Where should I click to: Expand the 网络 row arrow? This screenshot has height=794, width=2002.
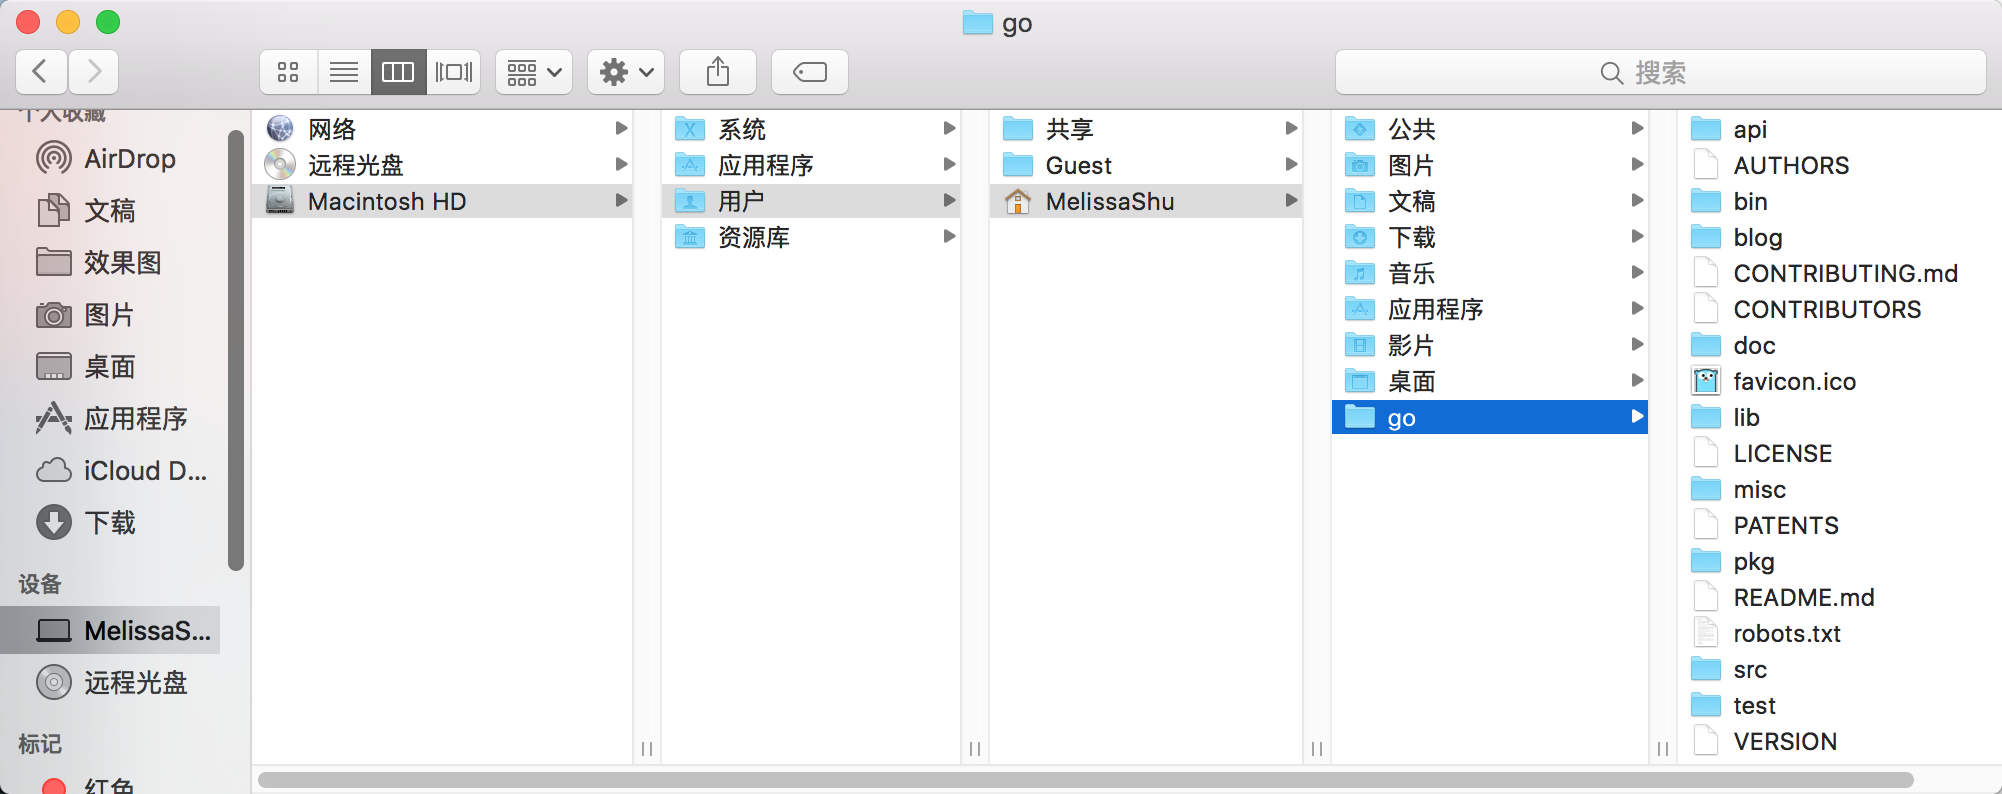click(x=621, y=128)
